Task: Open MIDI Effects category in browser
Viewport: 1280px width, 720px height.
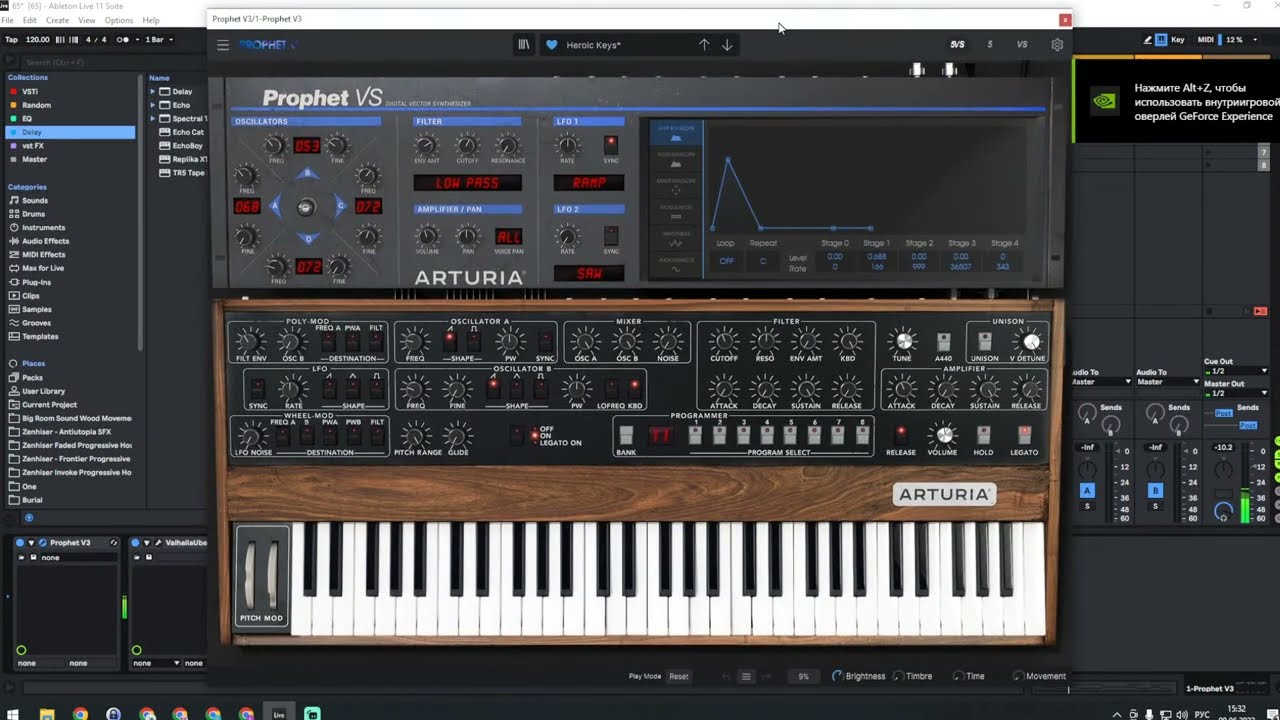Action: (x=43, y=254)
